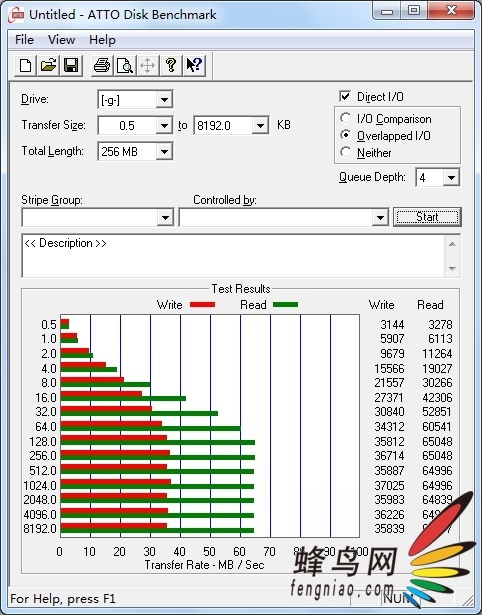
Task: Open the View menu
Action: point(61,40)
